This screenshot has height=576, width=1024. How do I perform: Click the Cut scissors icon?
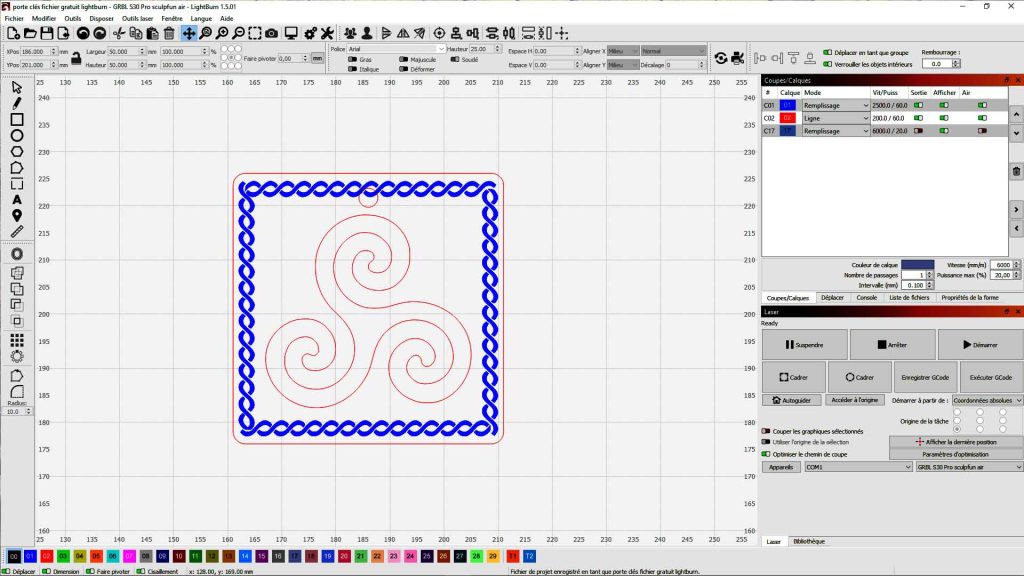click(119, 33)
